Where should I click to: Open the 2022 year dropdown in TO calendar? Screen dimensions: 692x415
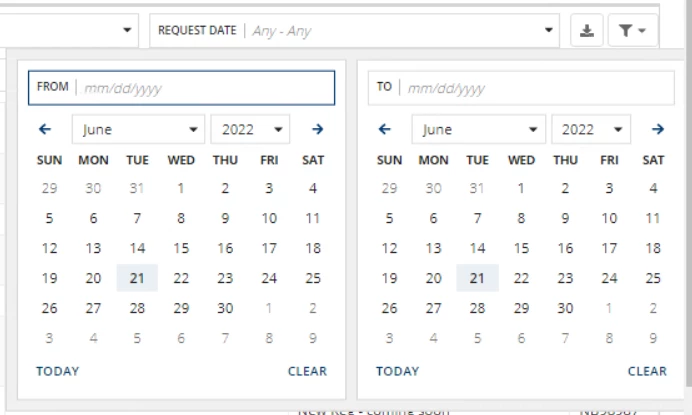point(590,129)
